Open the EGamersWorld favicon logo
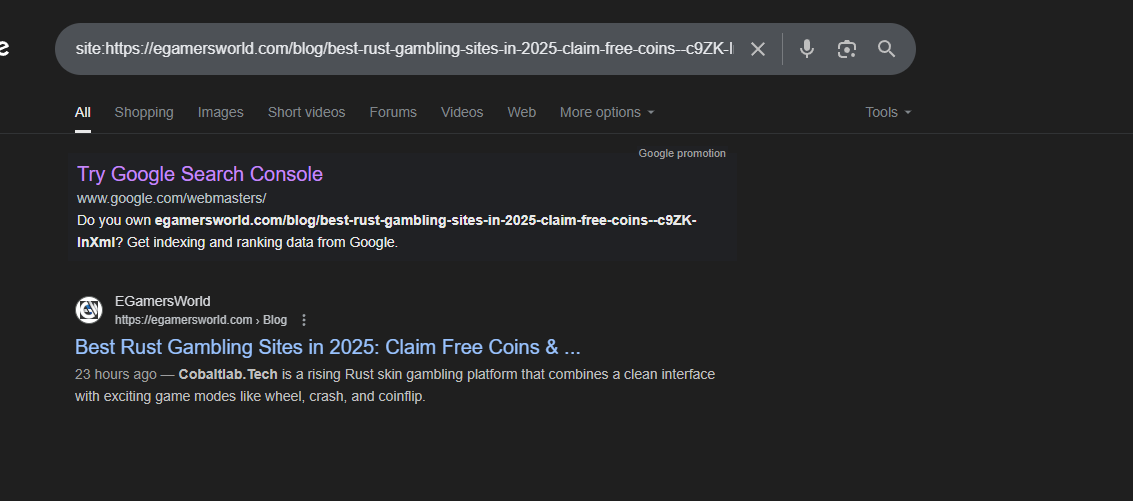This screenshot has width=1133, height=501. (89, 310)
